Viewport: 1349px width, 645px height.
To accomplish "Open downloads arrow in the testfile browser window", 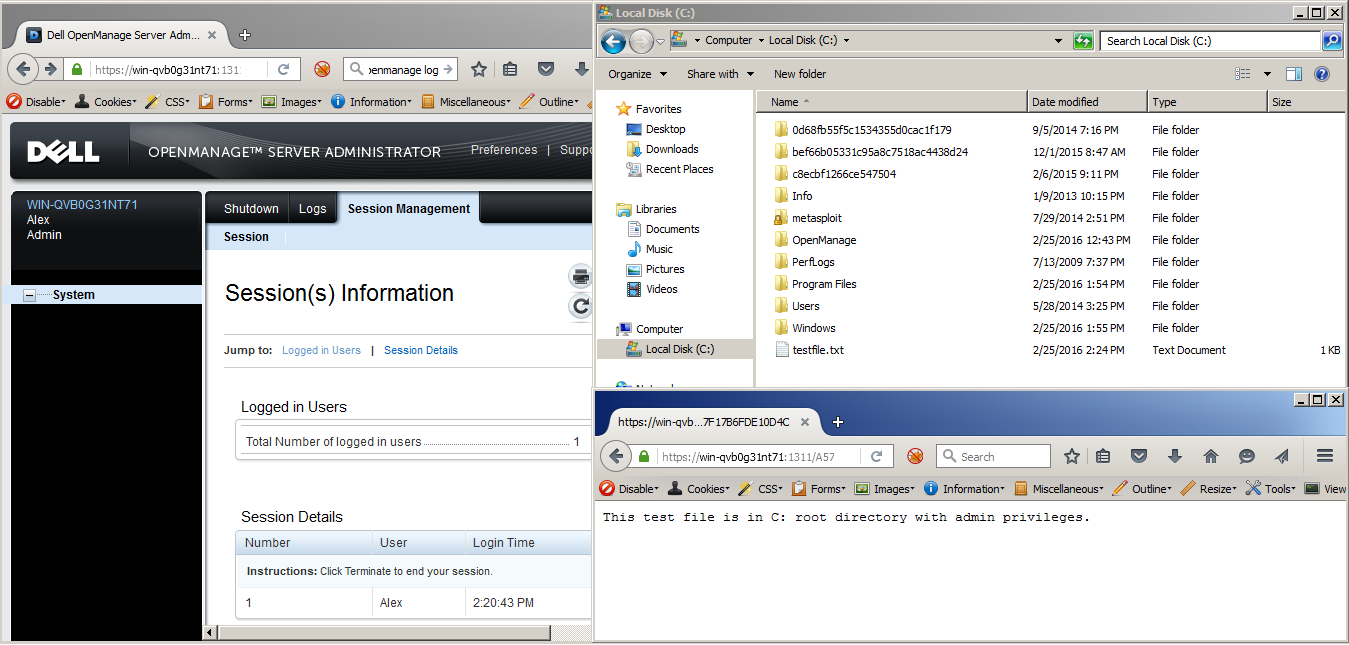I will [1175, 456].
